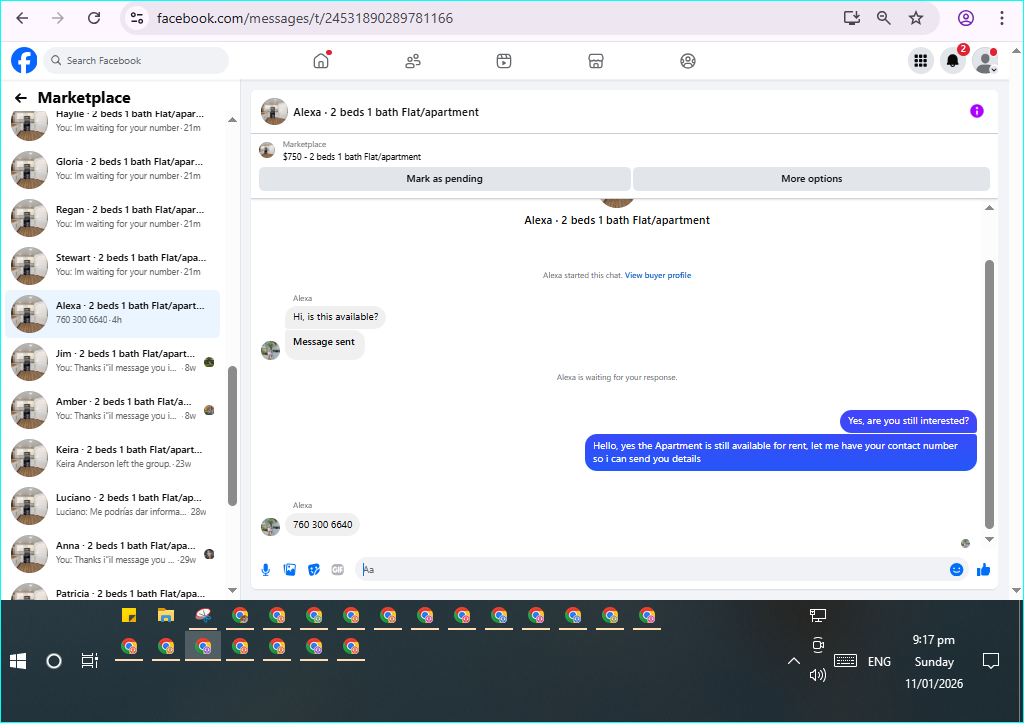
Task: Open the Chrome three-dot menu
Action: pyautogui.click(x=1001, y=18)
